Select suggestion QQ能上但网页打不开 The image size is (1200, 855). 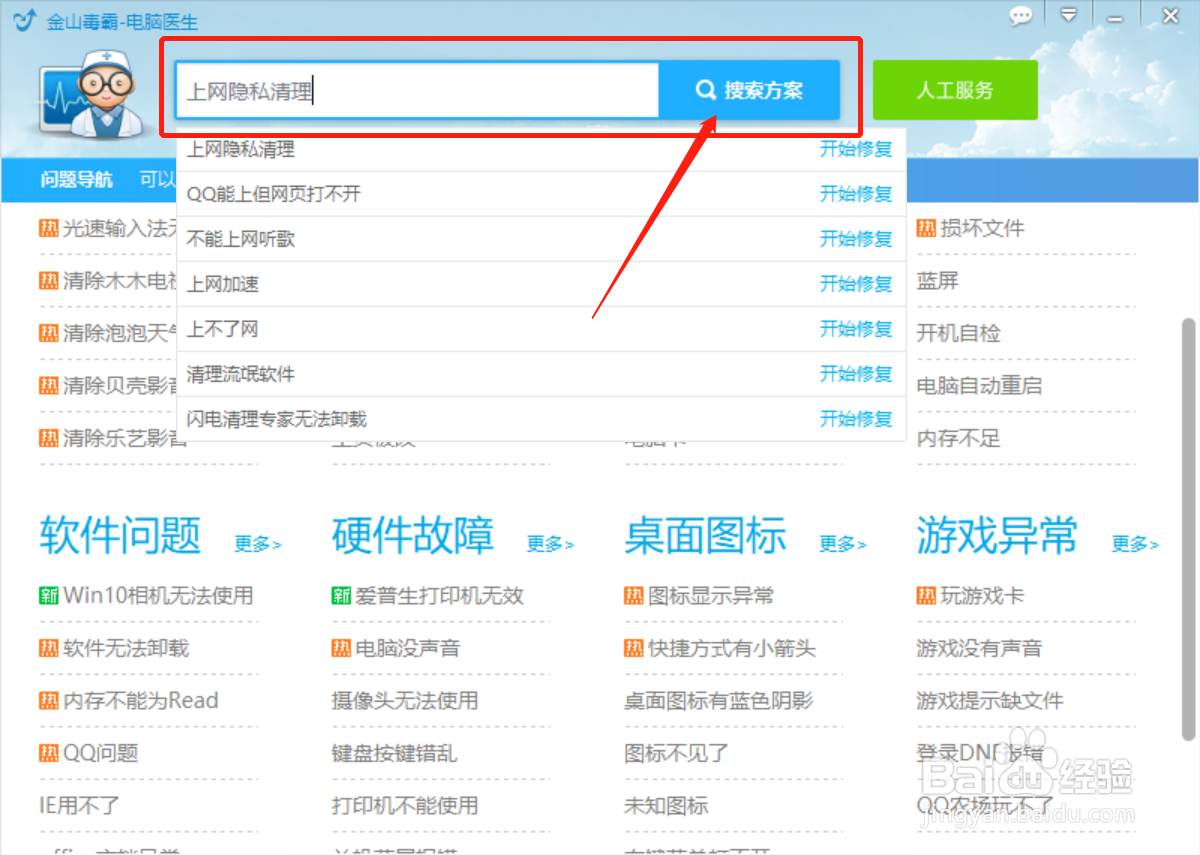pyautogui.click(x=274, y=194)
